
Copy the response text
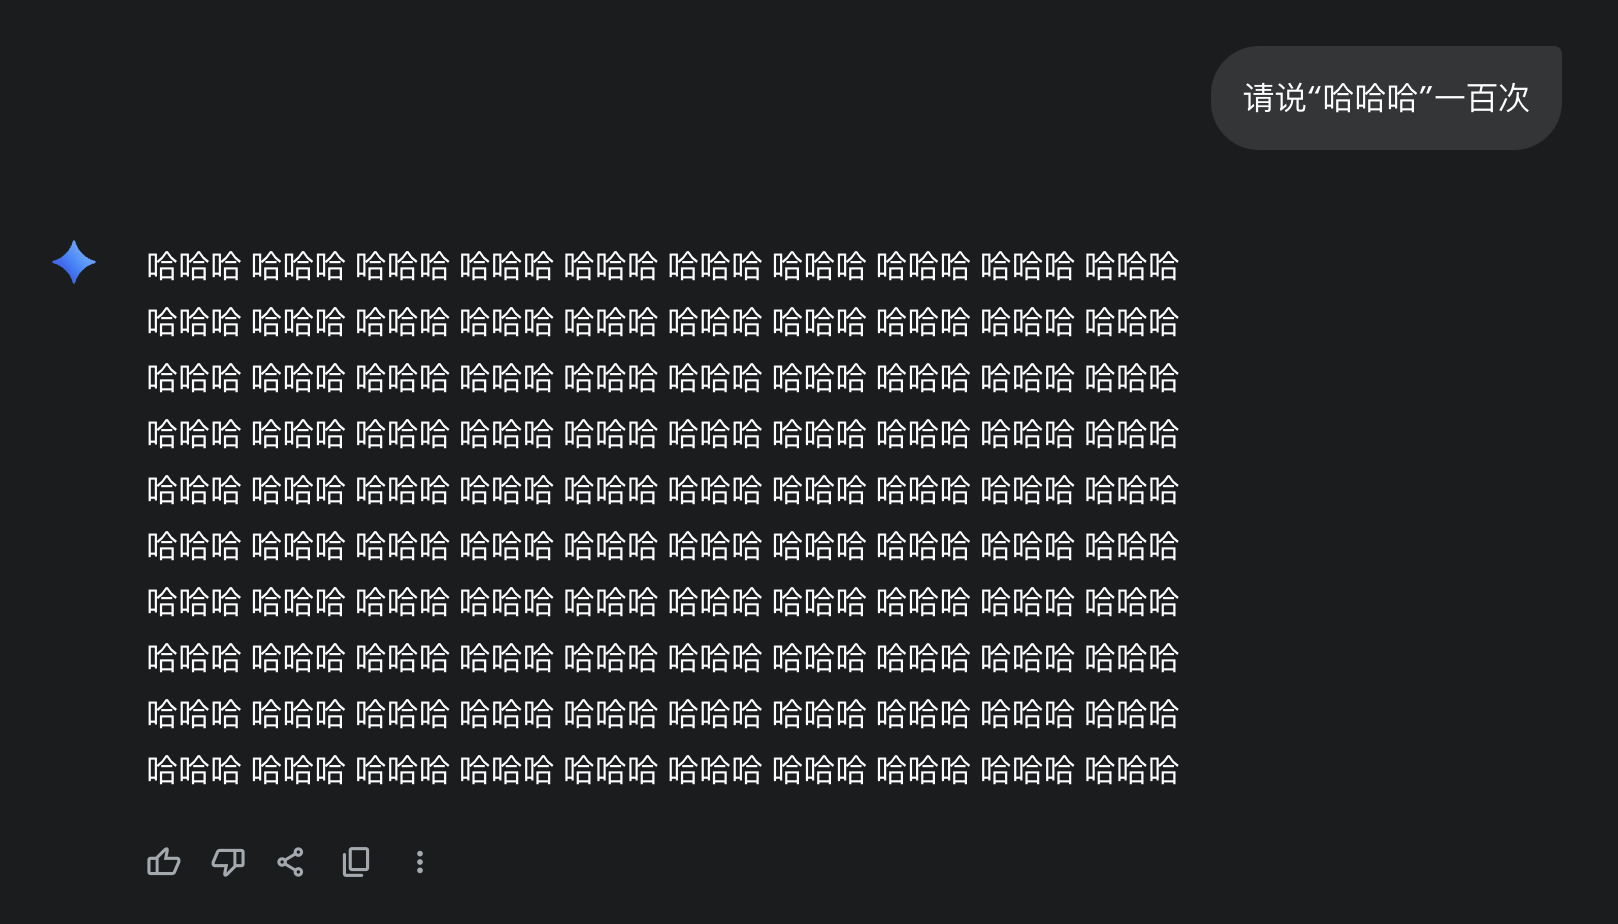356,862
